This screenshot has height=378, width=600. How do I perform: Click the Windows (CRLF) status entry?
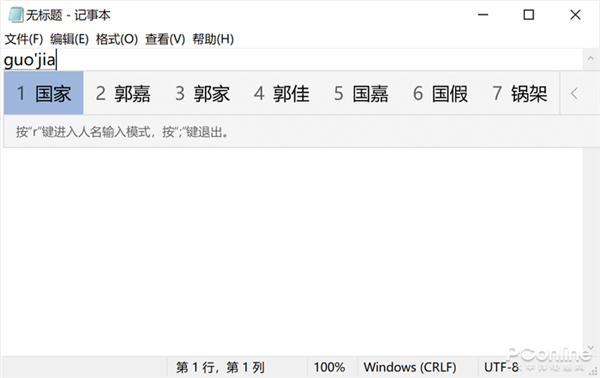[410, 367]
